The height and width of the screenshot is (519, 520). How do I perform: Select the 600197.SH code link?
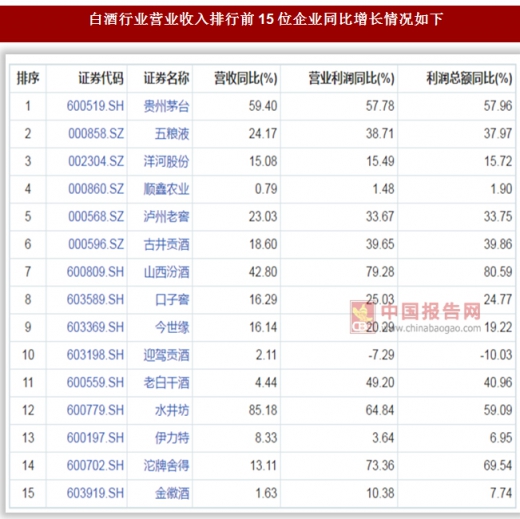(x=95, y=438)
